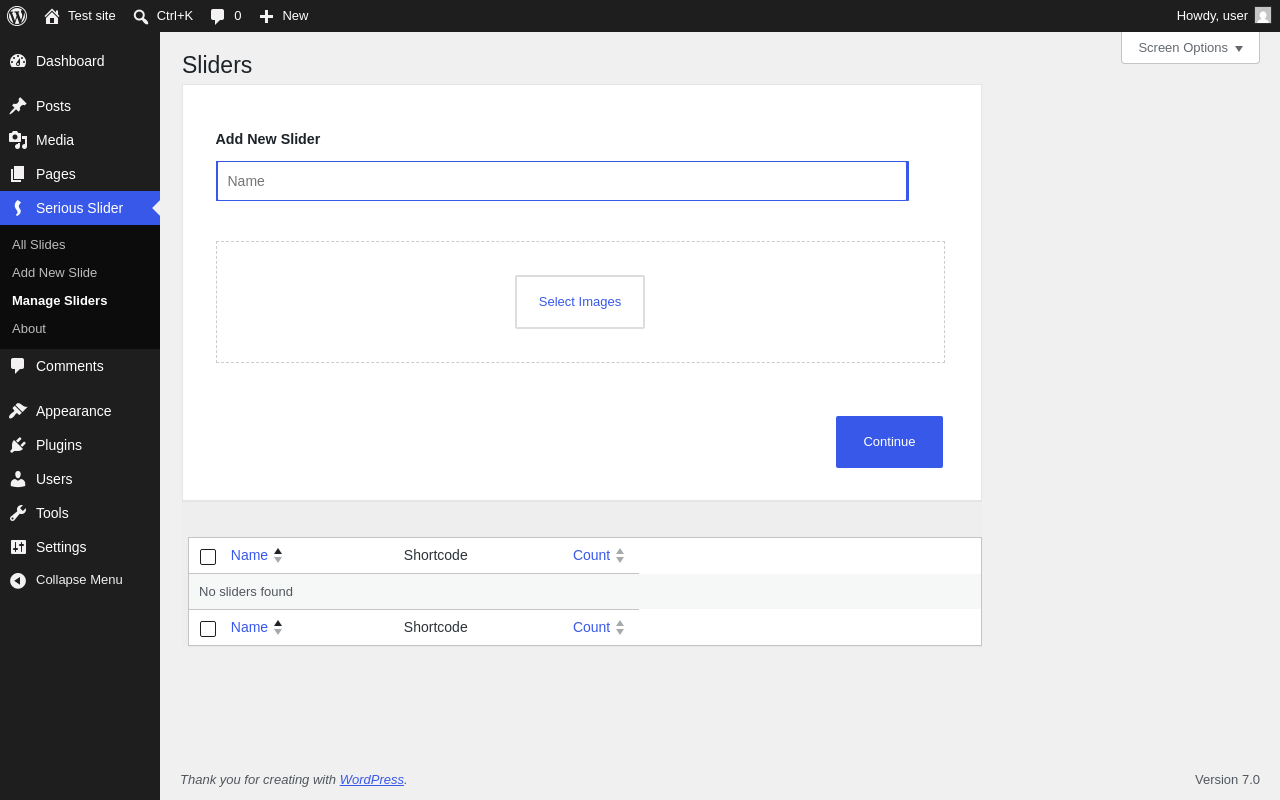The width and height of the screenshot is (1280, 800).
Task: Click the 'No sliders found' row
Action: pyautogui.click(x=585, y=591)
